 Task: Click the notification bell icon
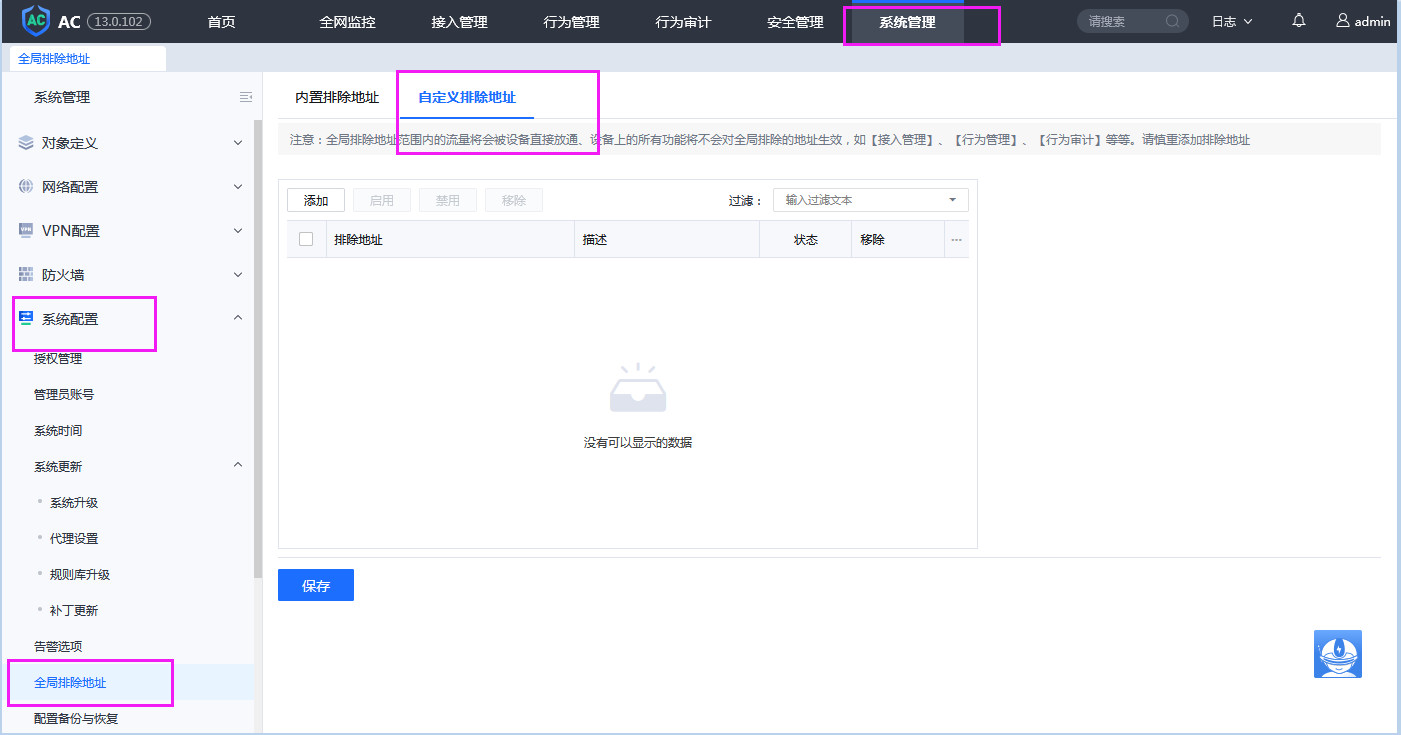point(1299,21)
